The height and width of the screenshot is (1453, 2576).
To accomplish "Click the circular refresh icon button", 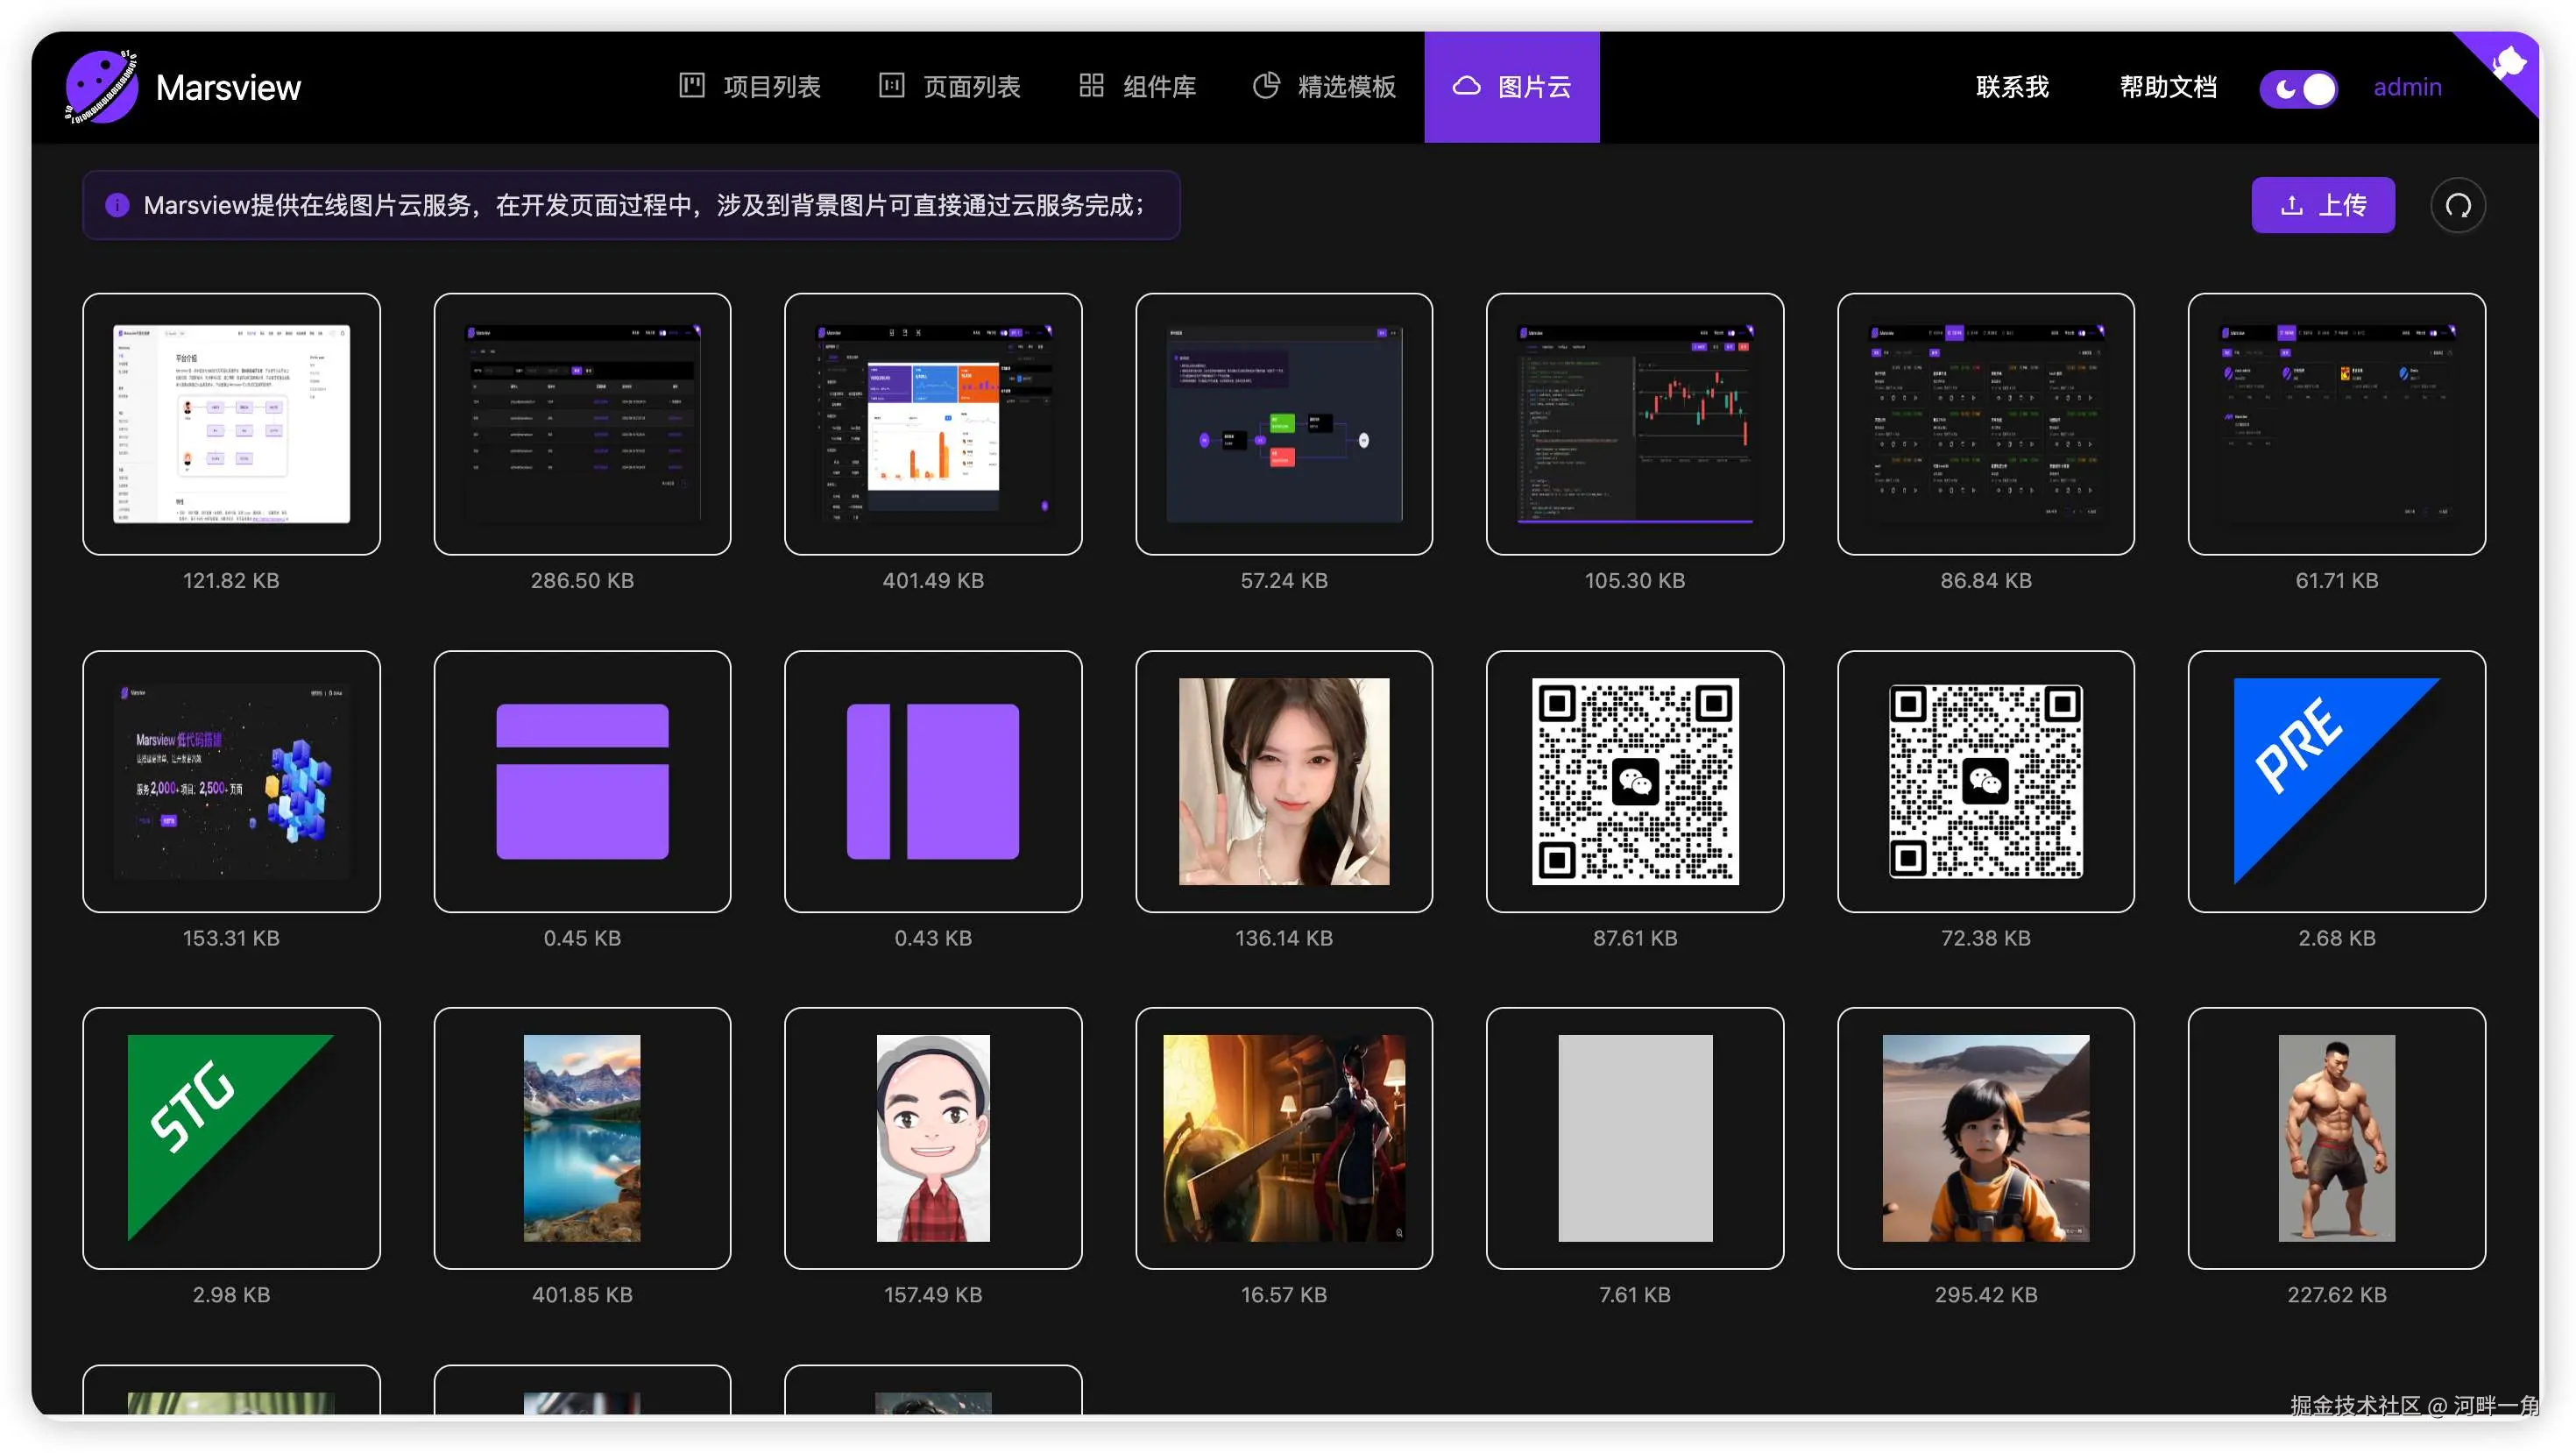I will (x=2457, y=205).
